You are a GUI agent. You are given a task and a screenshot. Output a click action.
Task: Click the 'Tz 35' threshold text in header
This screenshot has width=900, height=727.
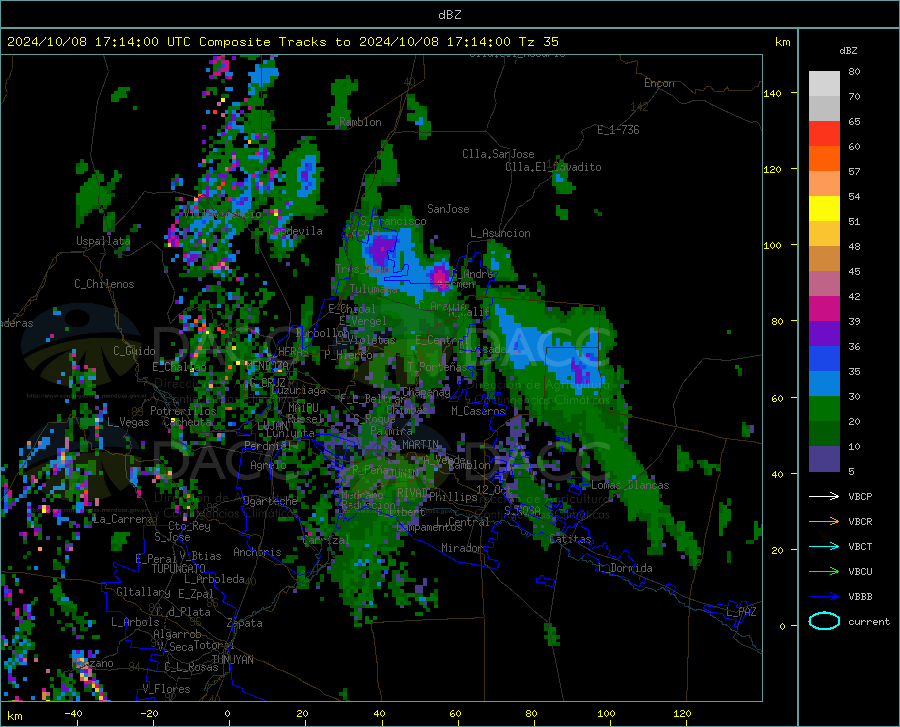[x=538, y=42]
